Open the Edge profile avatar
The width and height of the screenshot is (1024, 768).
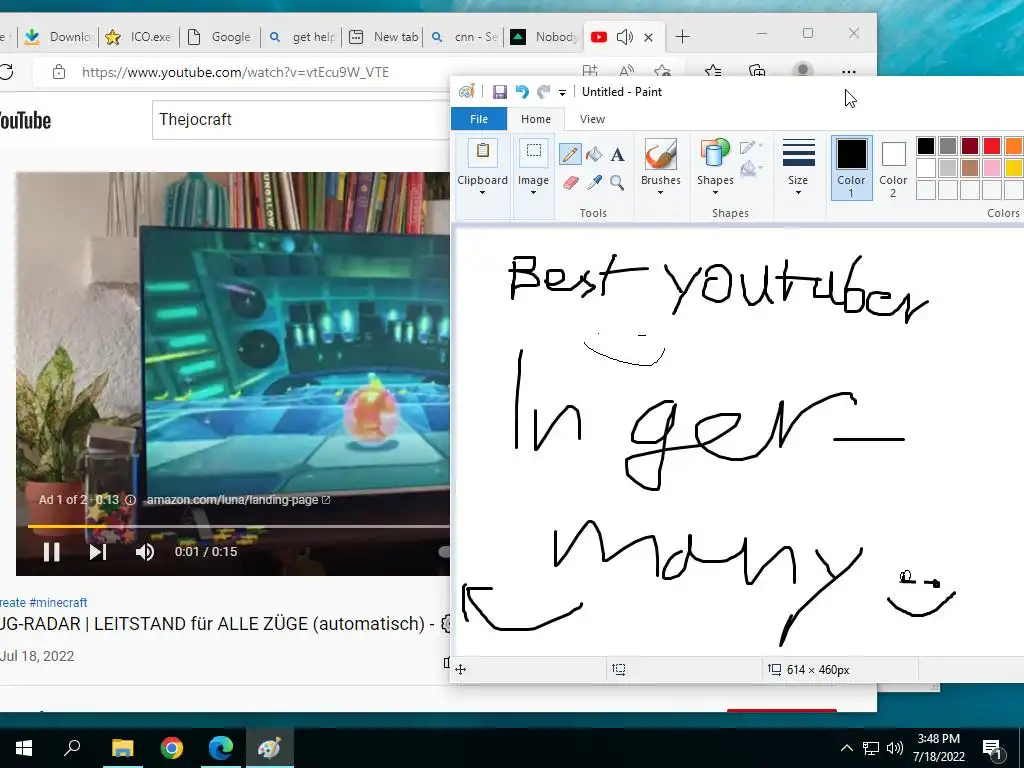pos(803,71)
